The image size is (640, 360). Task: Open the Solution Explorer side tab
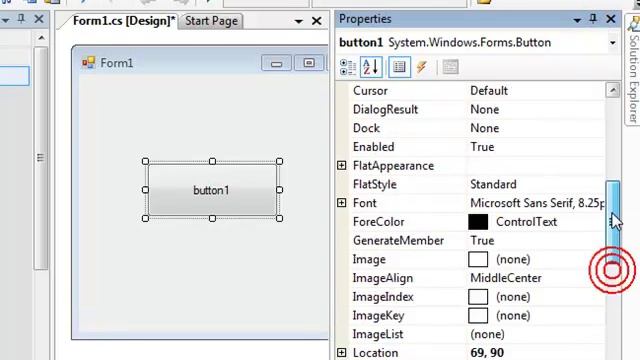point(633,69)
